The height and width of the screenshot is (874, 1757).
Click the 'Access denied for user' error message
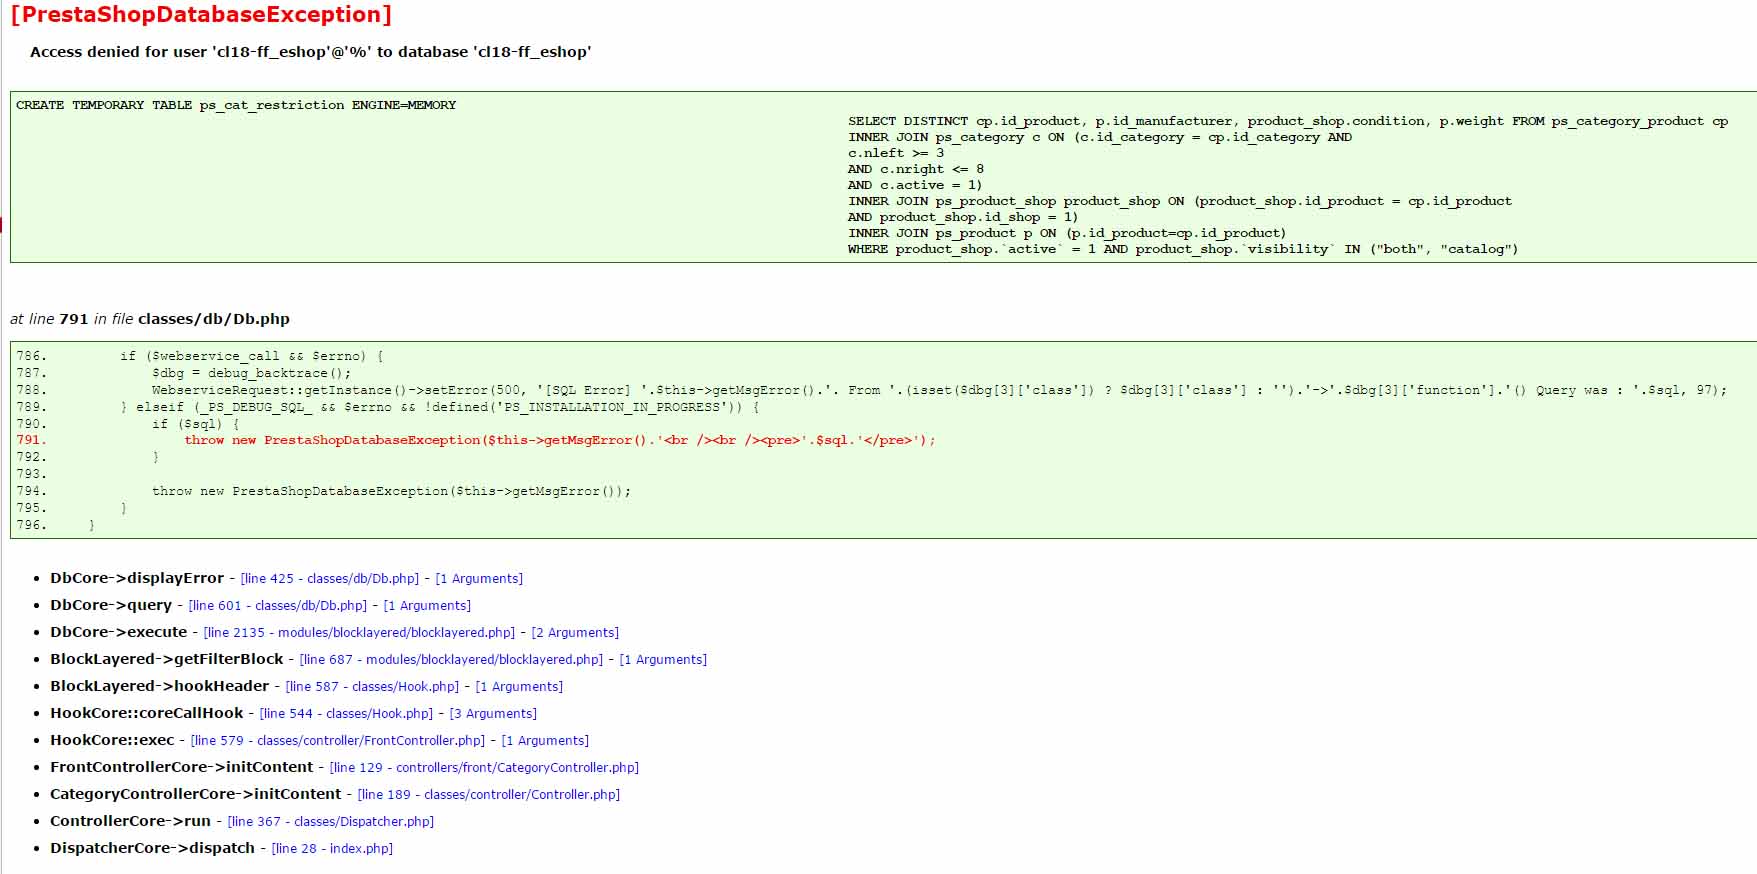click(x=311, y=52)
